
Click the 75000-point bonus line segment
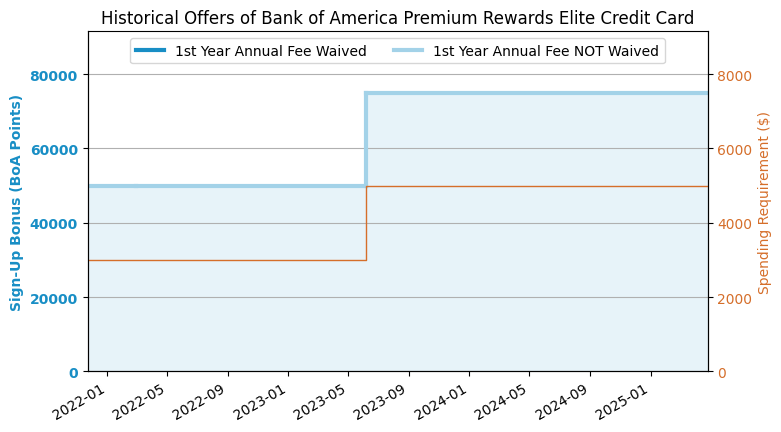(x=537, y=93)
